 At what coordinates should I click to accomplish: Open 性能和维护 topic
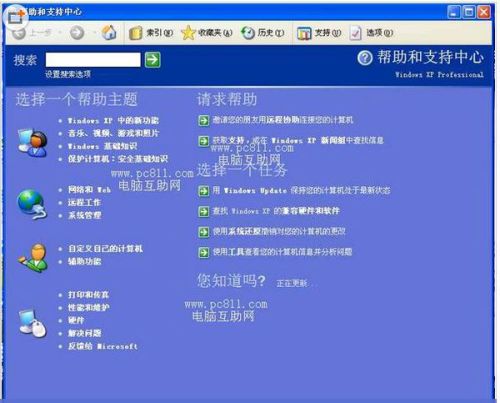89,308
